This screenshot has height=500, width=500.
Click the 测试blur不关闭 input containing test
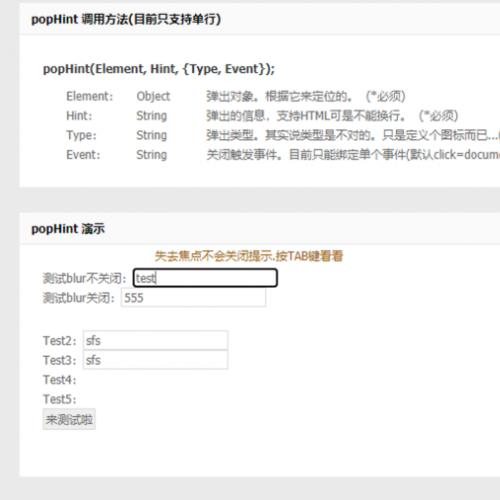205,278
